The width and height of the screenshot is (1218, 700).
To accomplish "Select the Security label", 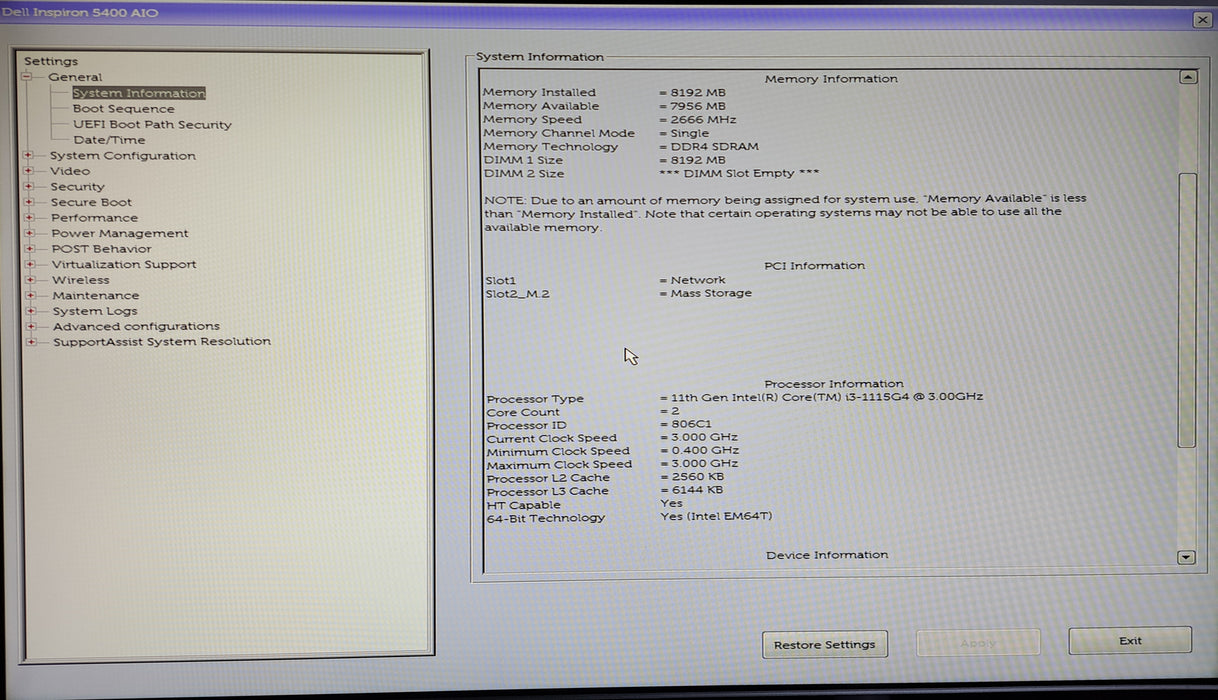I will [x=77, y=186].
